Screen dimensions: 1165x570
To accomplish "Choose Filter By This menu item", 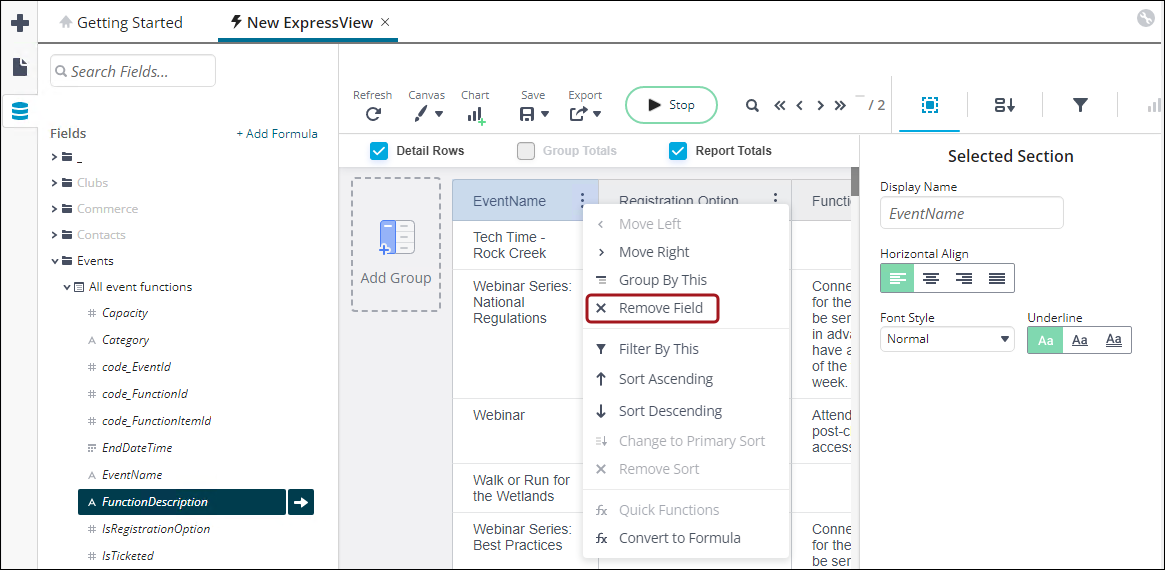I will click(686, 349).
